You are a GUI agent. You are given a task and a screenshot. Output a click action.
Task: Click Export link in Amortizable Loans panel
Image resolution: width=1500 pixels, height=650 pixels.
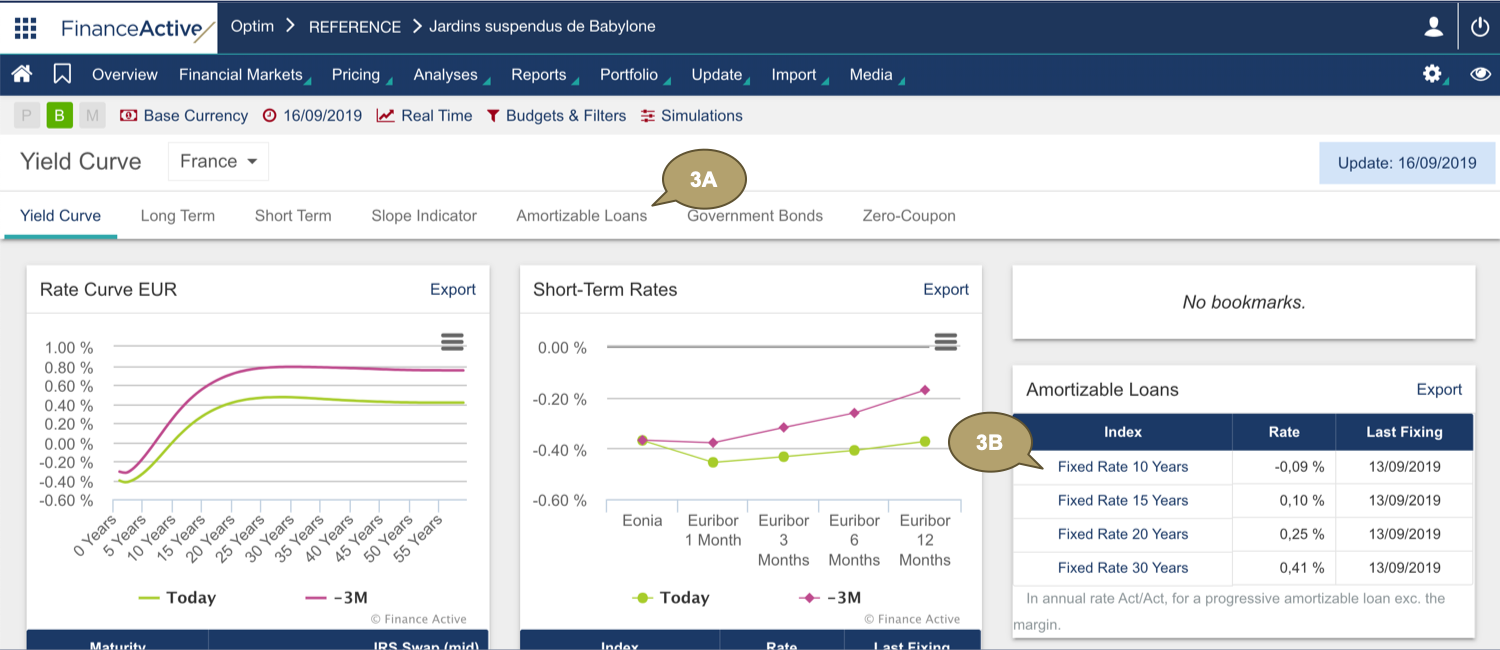tap(1439, 390)
